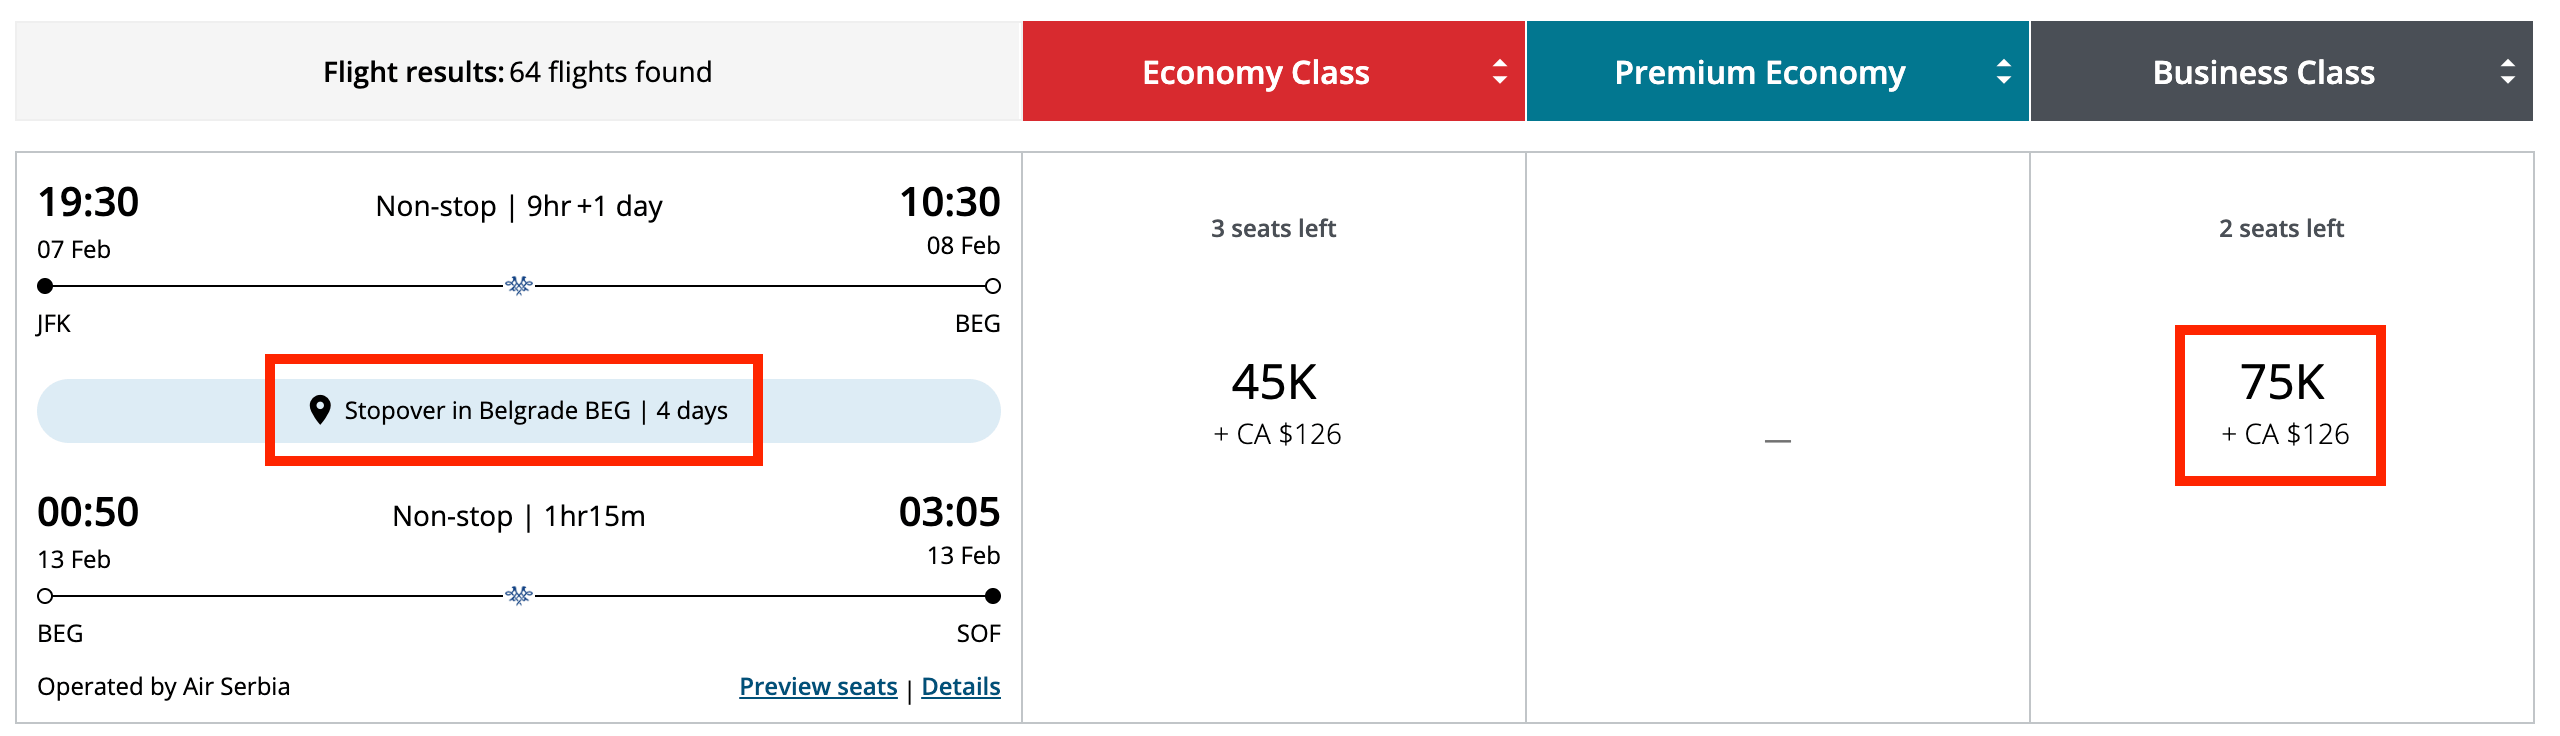
Task: Click the hollow BEG arrival circle on first flight
Action: 993,286
